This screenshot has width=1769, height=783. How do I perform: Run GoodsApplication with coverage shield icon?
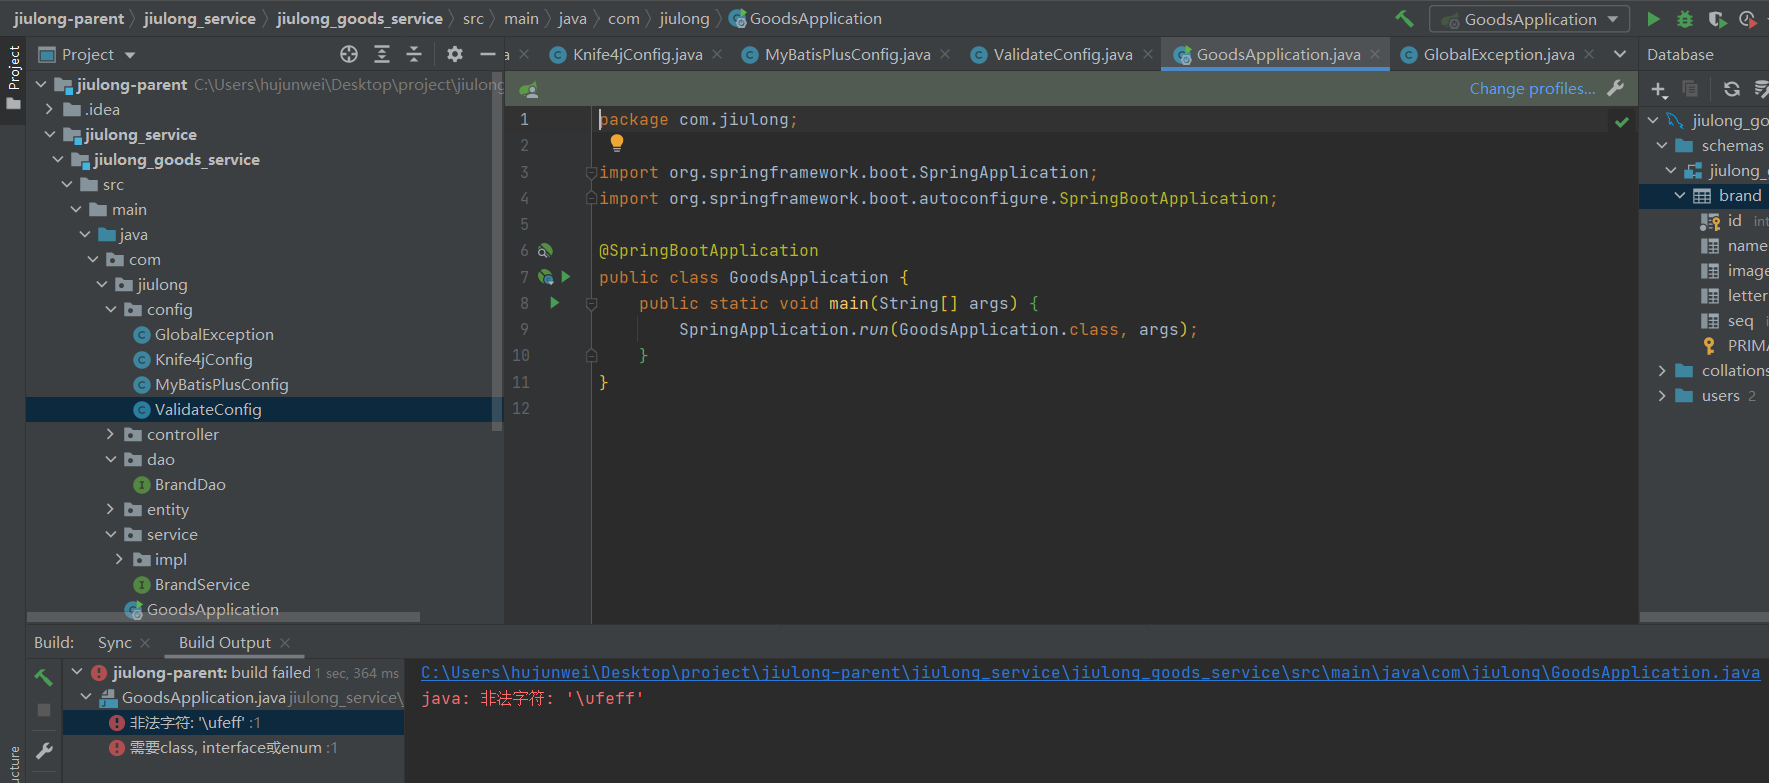click(1717, 19)
